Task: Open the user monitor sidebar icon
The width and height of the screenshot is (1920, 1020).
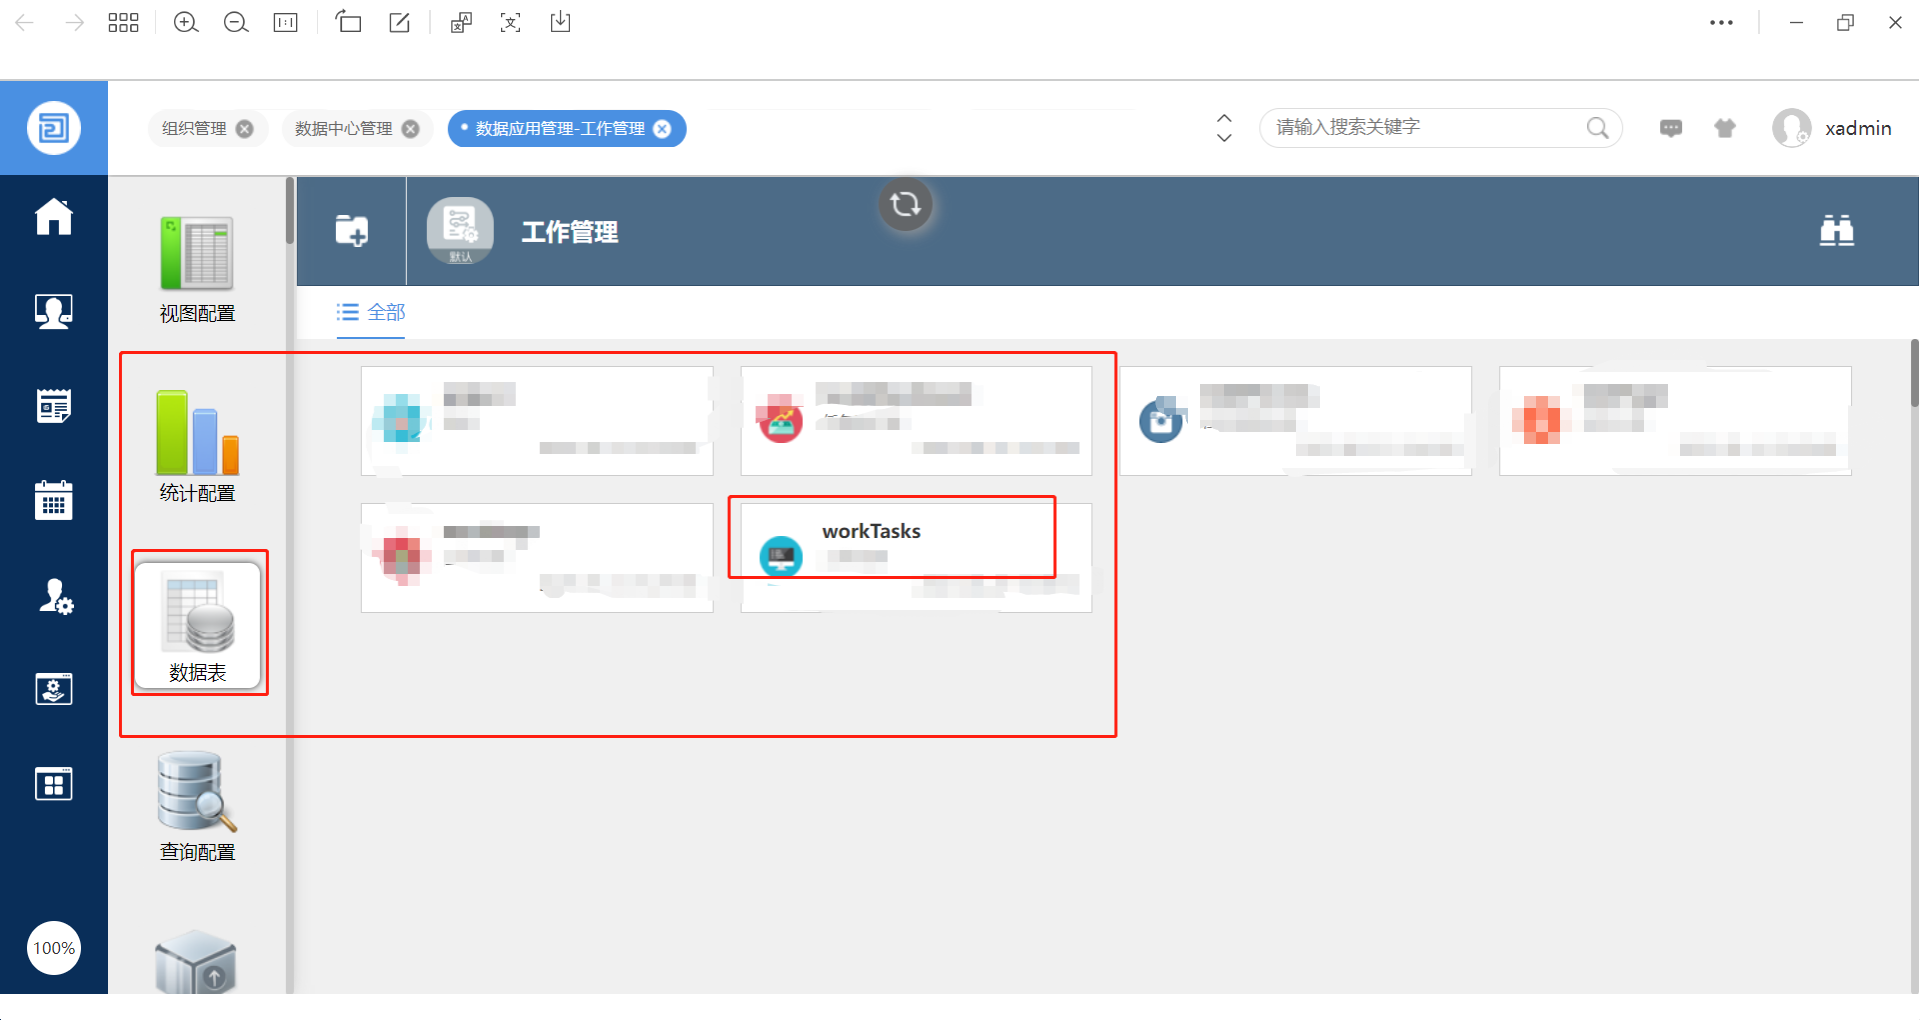Action: 54,312
